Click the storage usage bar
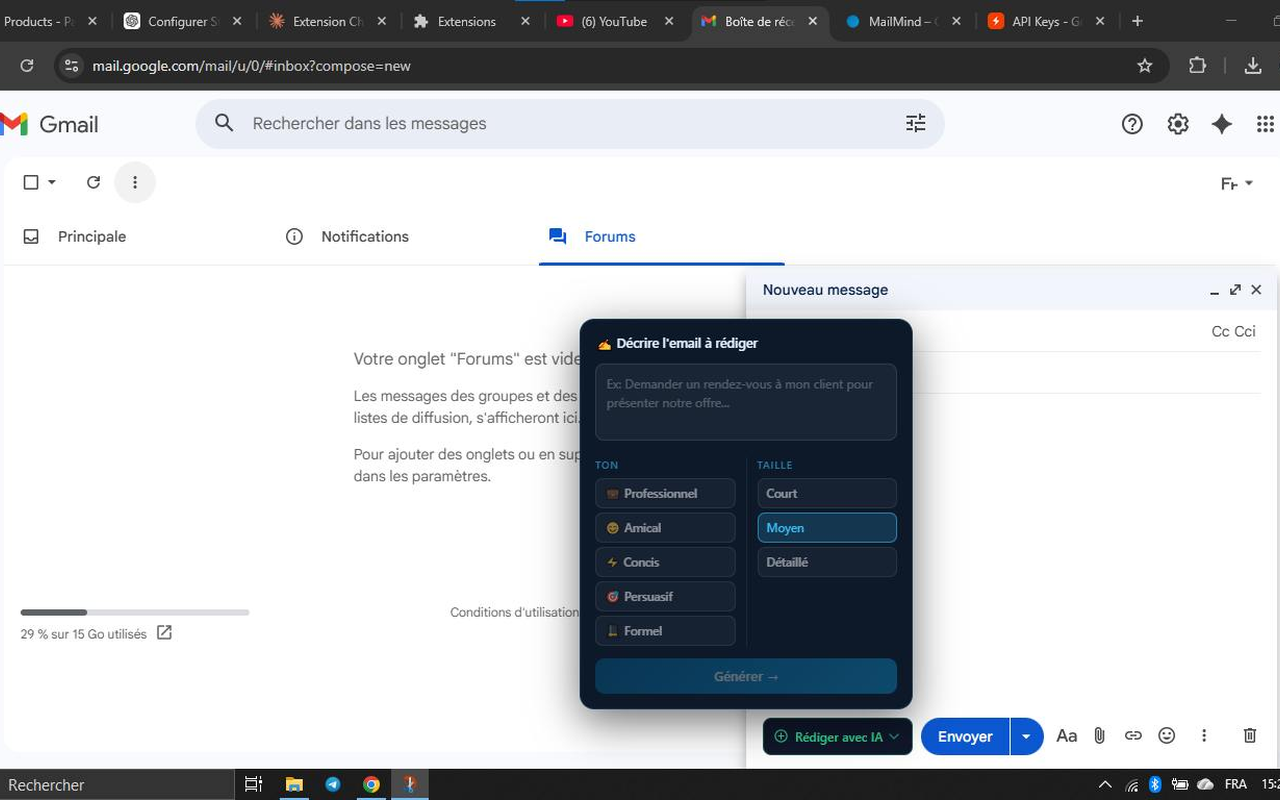This screenshot has height=800, width=1280. coord(135,612)
